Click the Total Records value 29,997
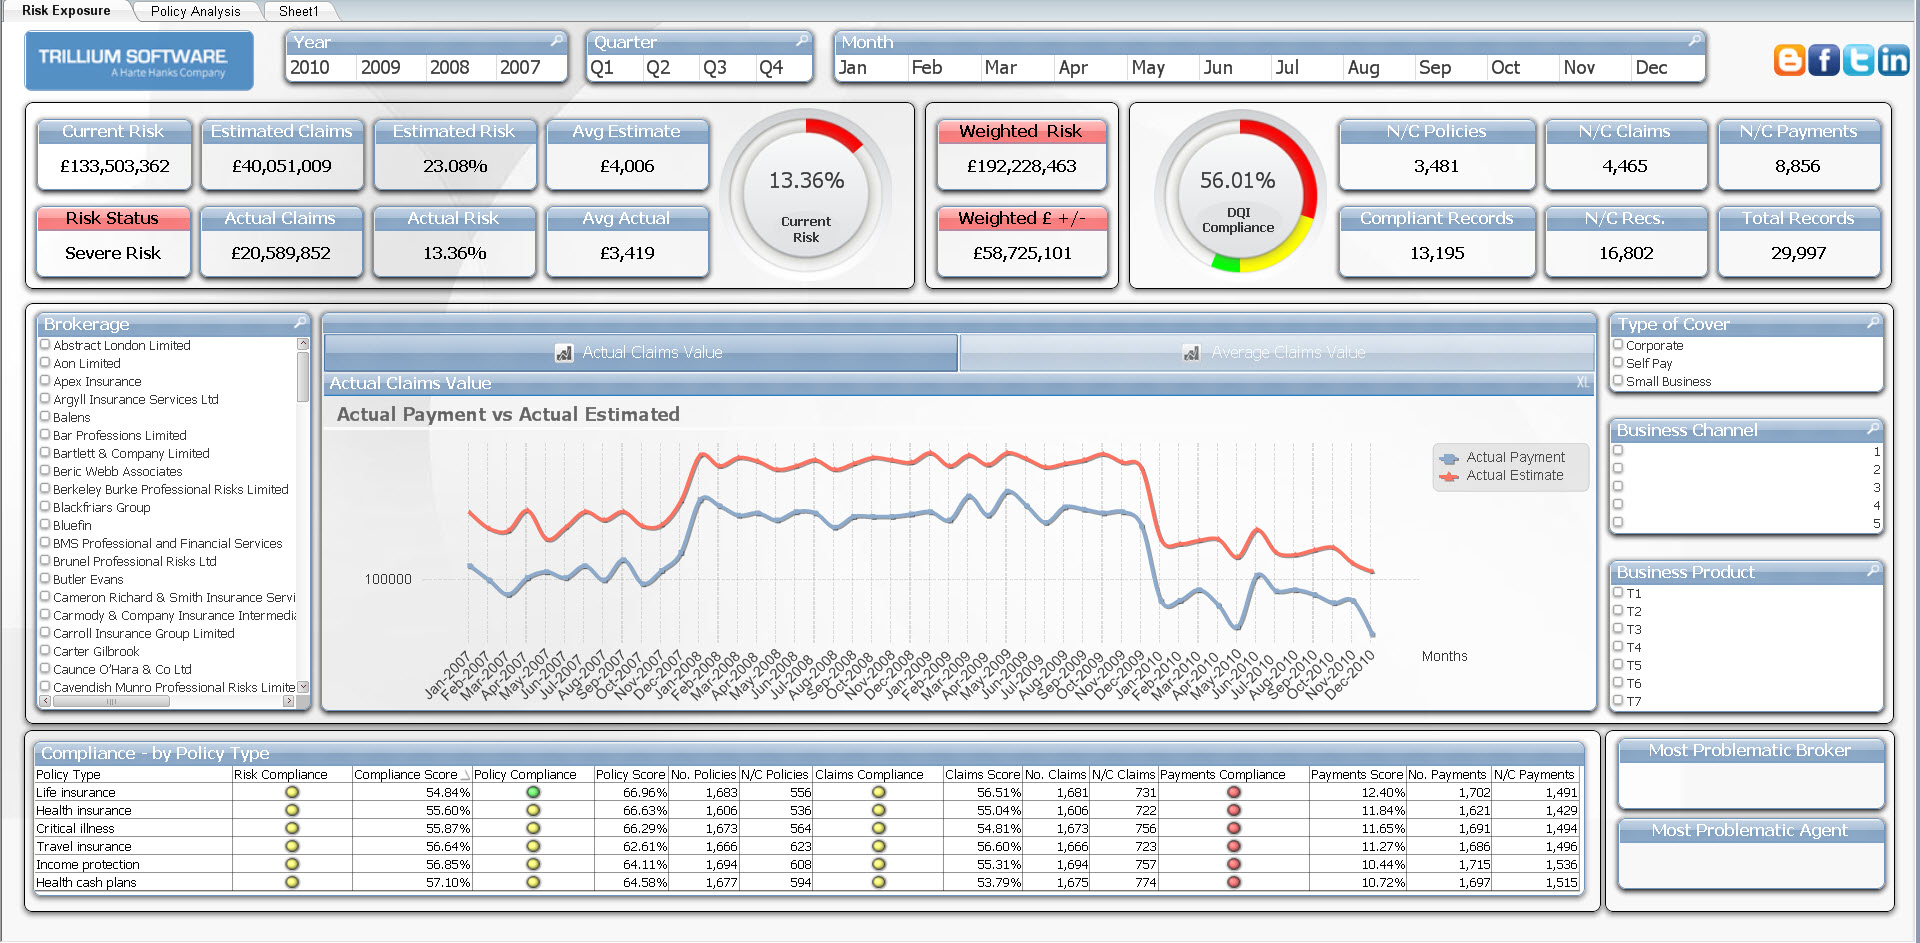Viewport: 1920px width, 943px height. [1798, 253]
